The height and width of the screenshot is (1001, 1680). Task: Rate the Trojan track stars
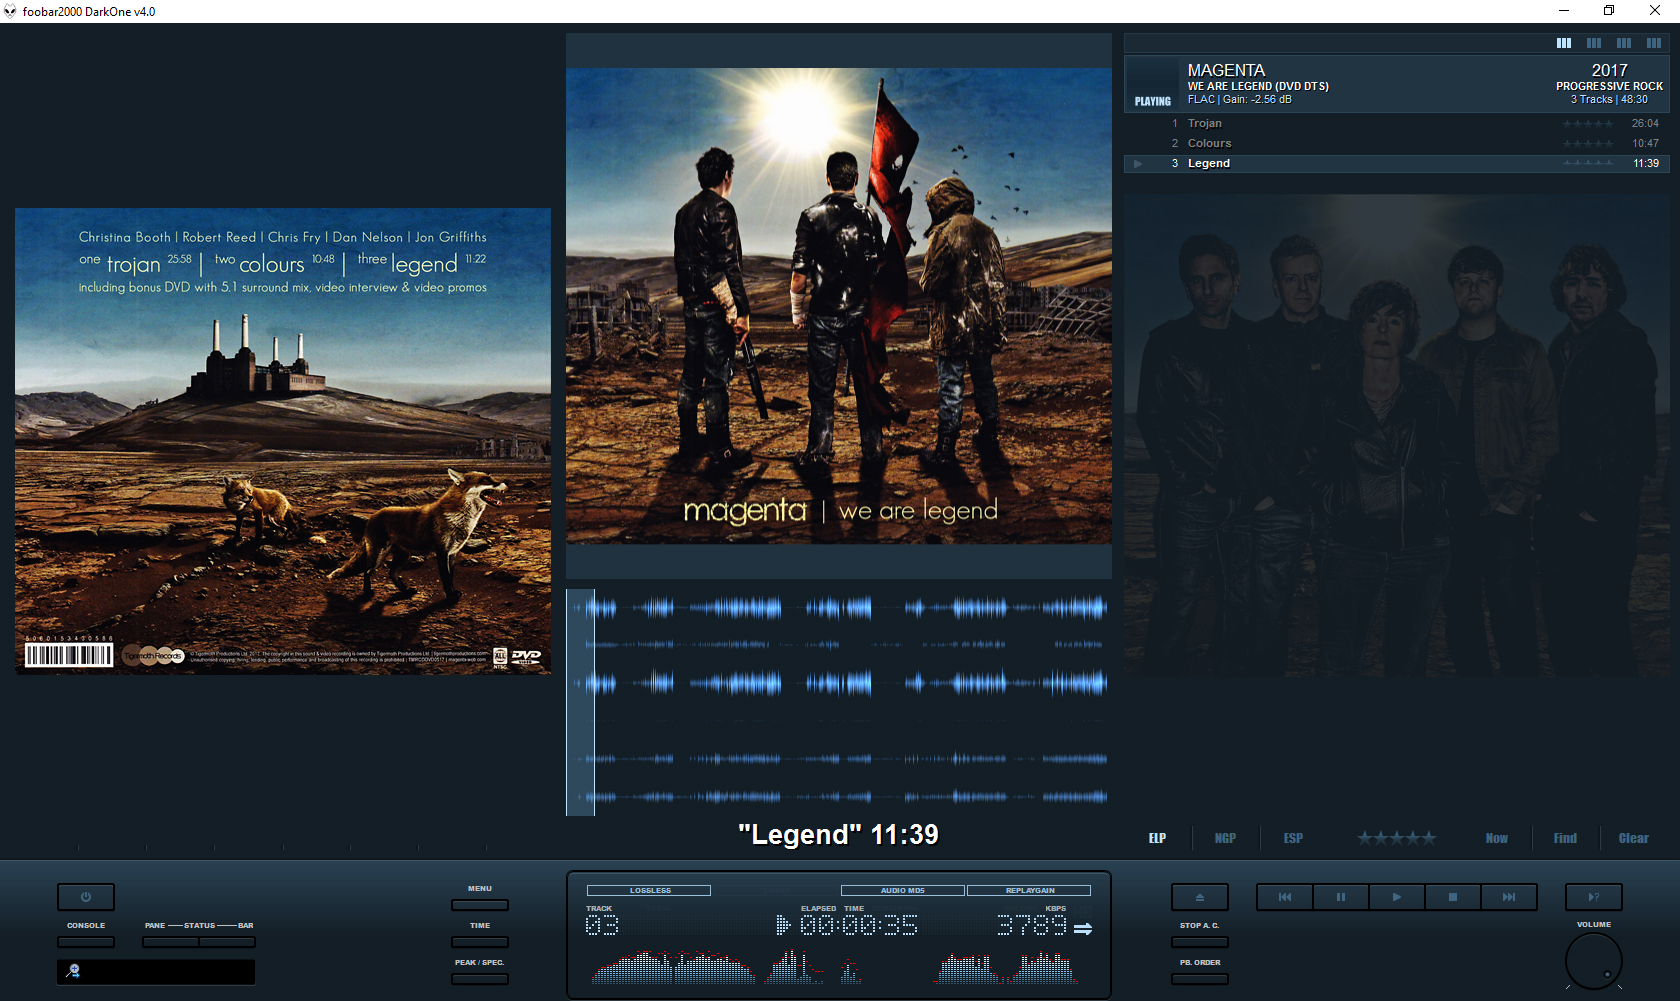click(1588, 124)
